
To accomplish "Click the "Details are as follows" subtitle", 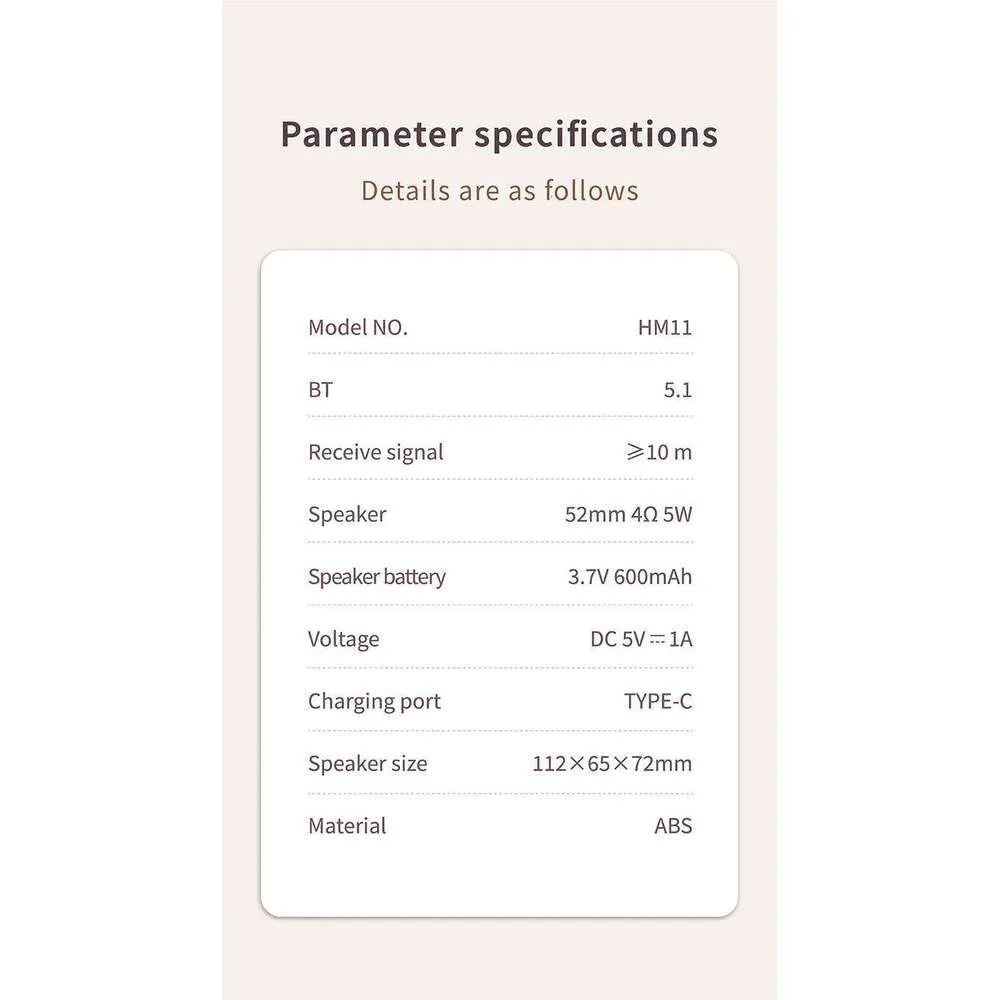I will [499, 190].
